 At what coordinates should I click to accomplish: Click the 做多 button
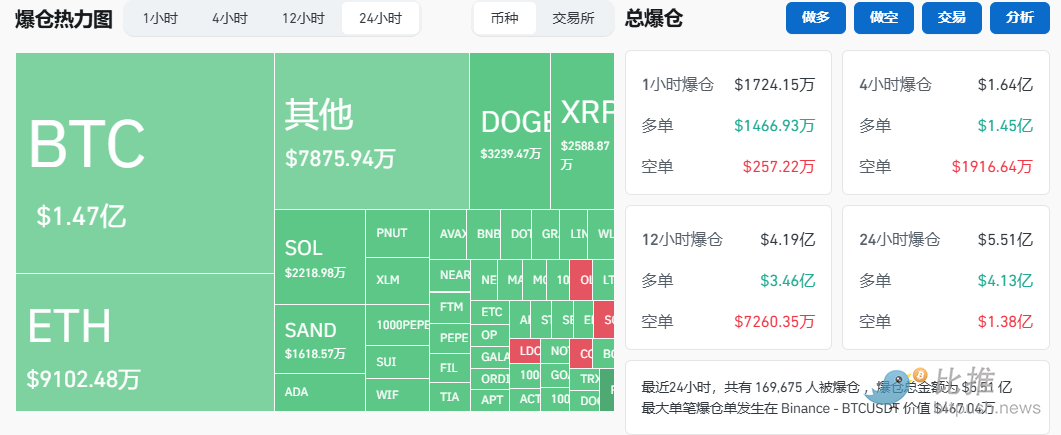coord(816,18)
